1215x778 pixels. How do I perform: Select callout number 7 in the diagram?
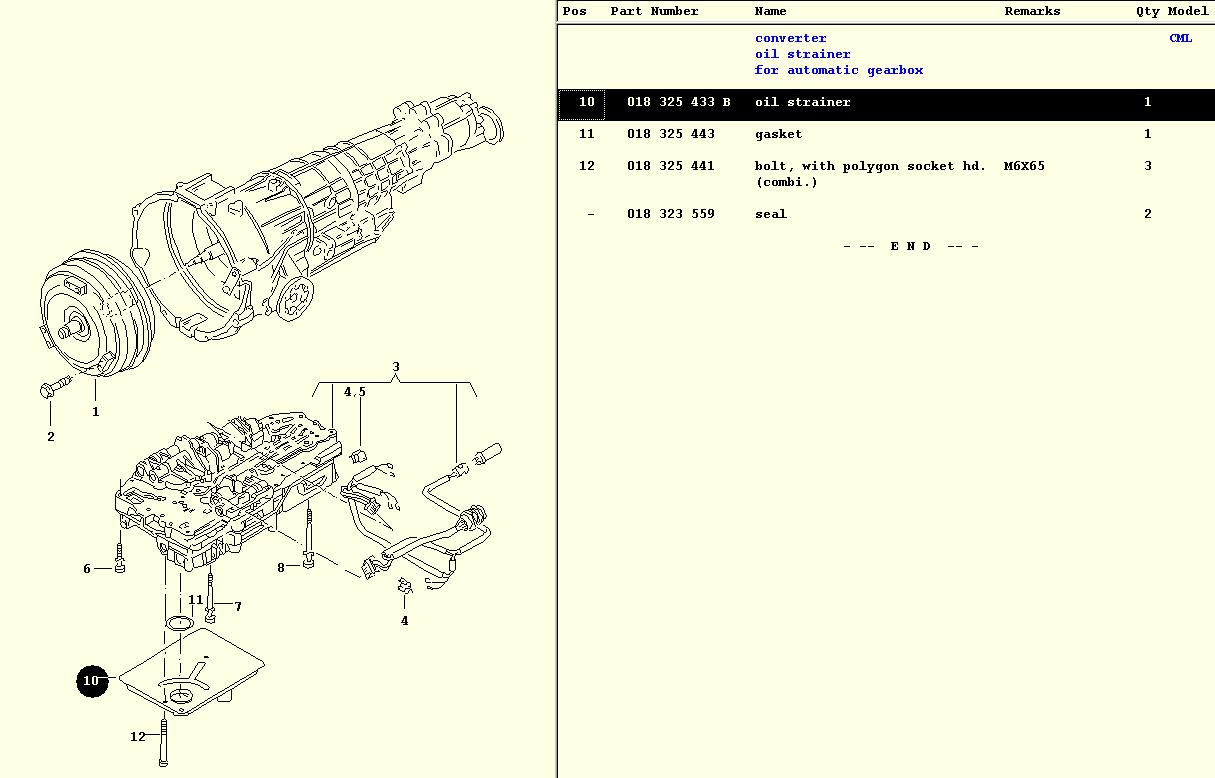click(x=238, y=606)
